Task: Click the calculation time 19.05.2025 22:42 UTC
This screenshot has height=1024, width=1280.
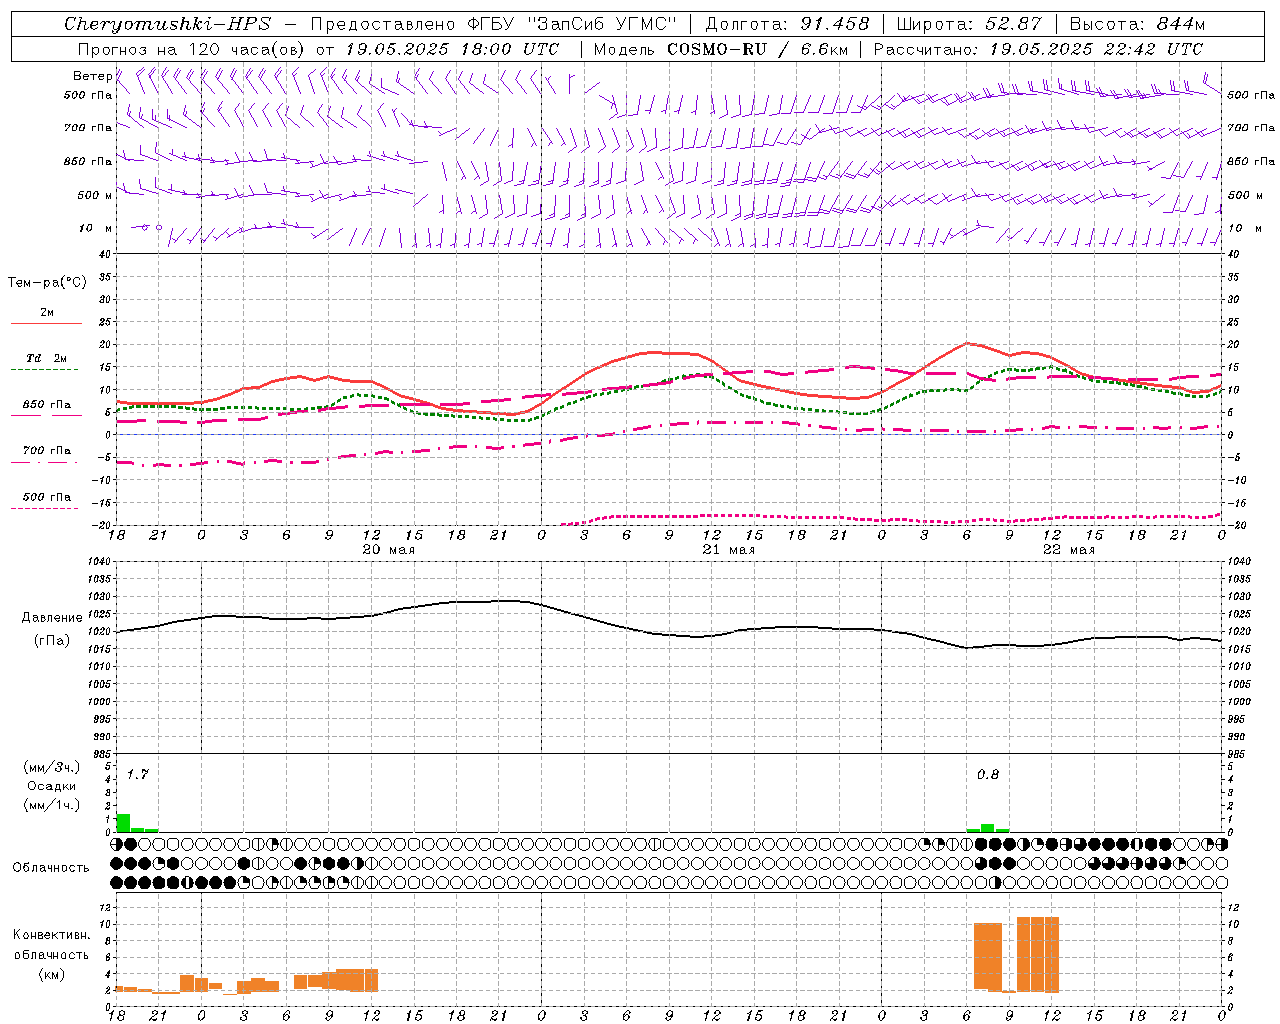Action: pyautogui.click(x=1096, y=49)
